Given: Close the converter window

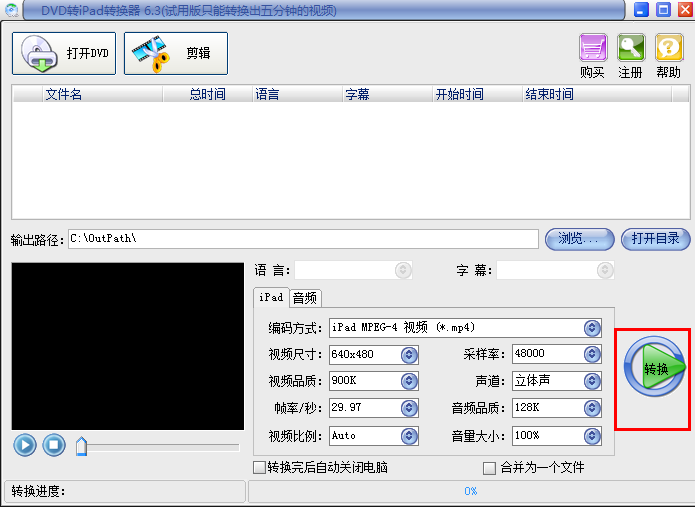Looking at the screenshot, I should click(x=685, y=9).
